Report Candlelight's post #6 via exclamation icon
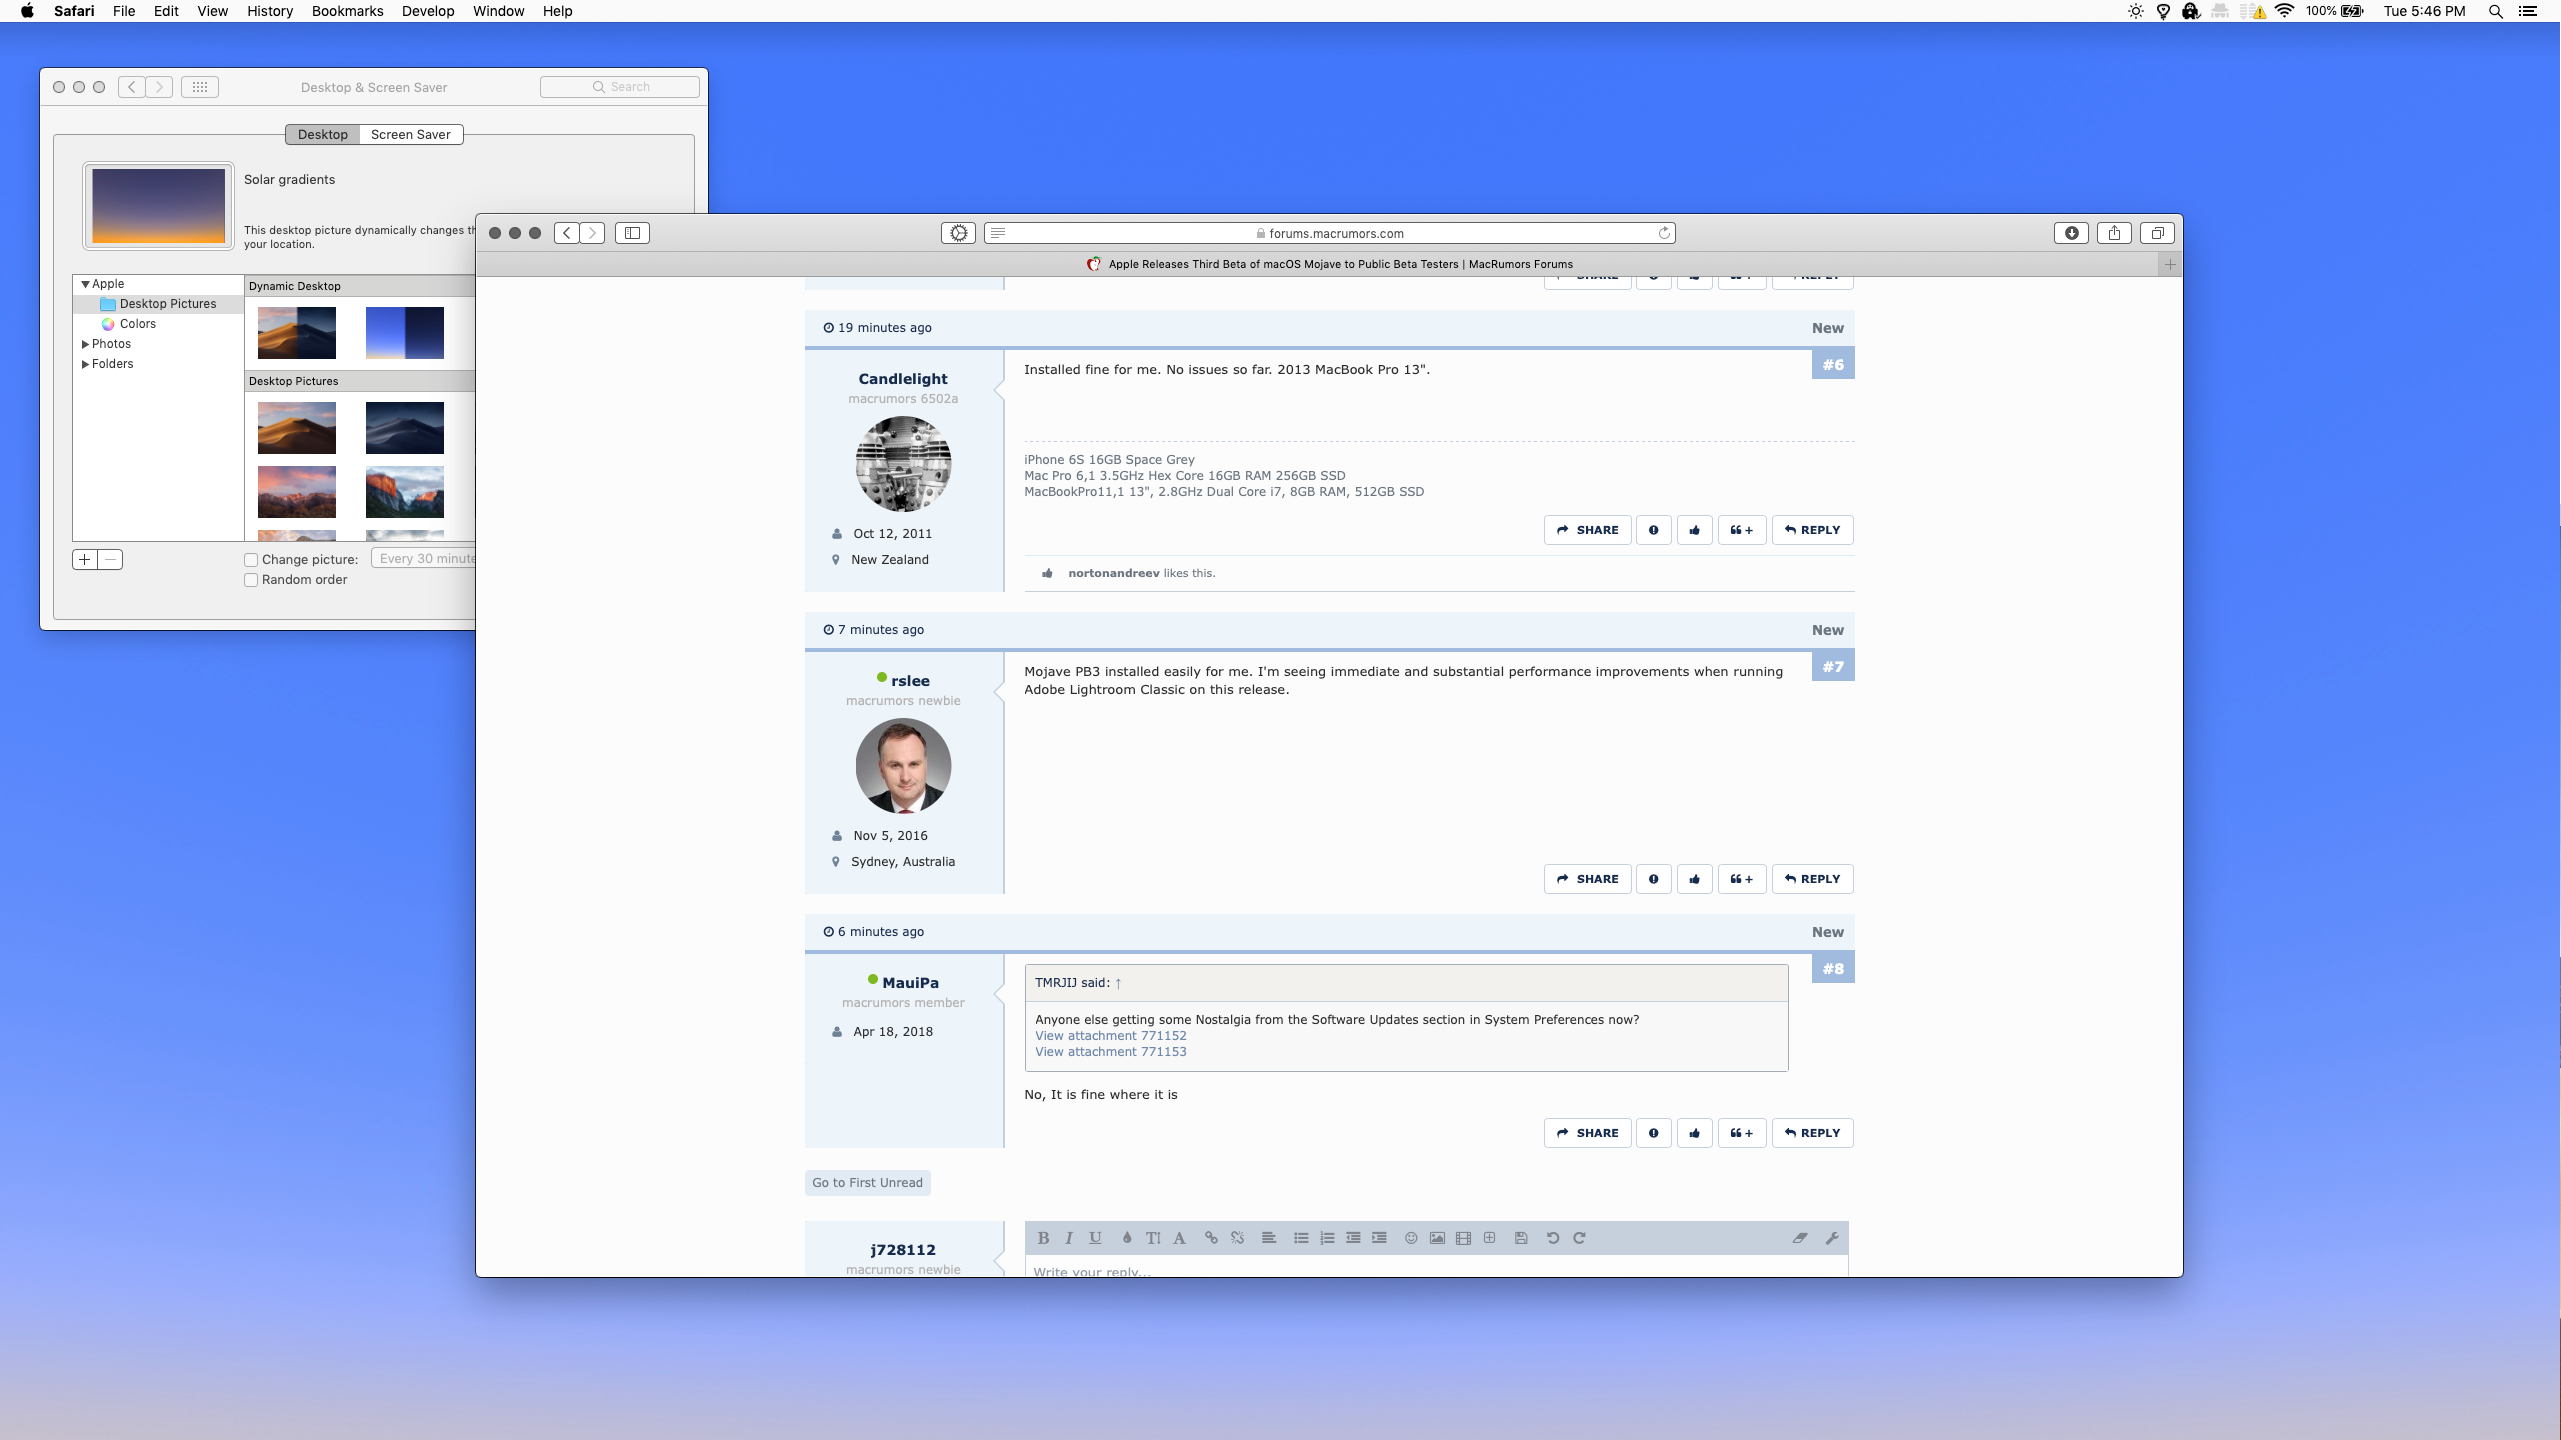Screen dimensions: 2561x1440 (x=1653, y=530)
